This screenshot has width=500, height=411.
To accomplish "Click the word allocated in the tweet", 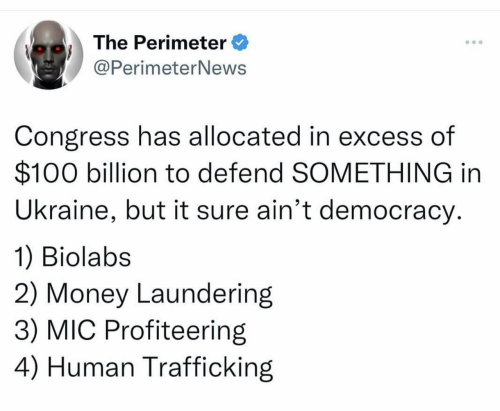I will (x=245, y=136).
